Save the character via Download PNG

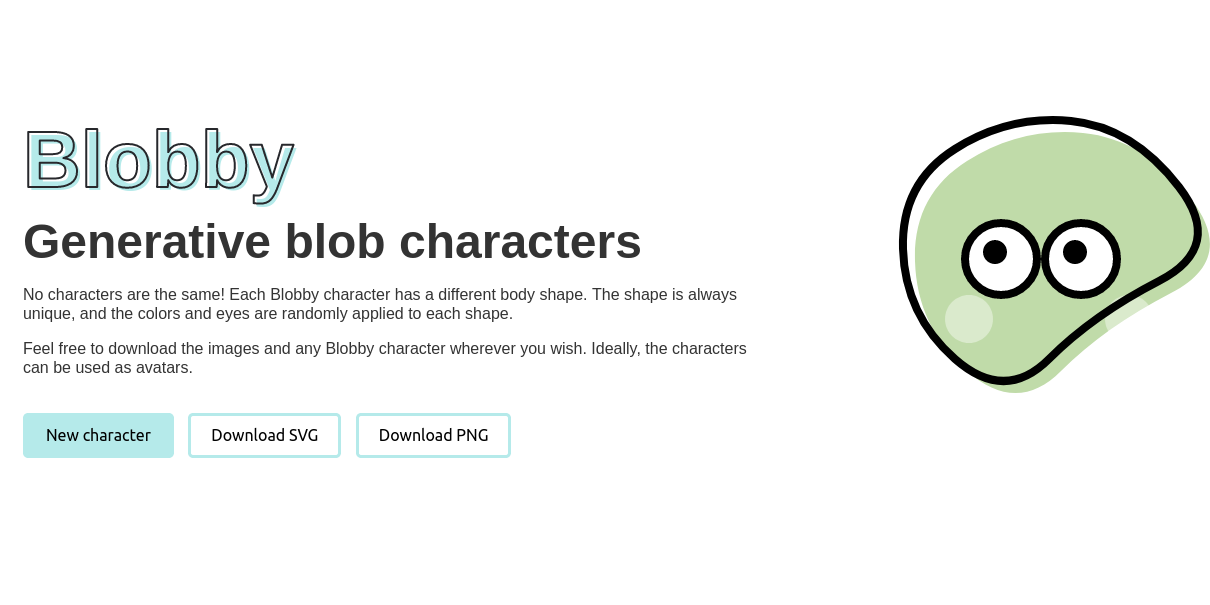tap(433, 435)
